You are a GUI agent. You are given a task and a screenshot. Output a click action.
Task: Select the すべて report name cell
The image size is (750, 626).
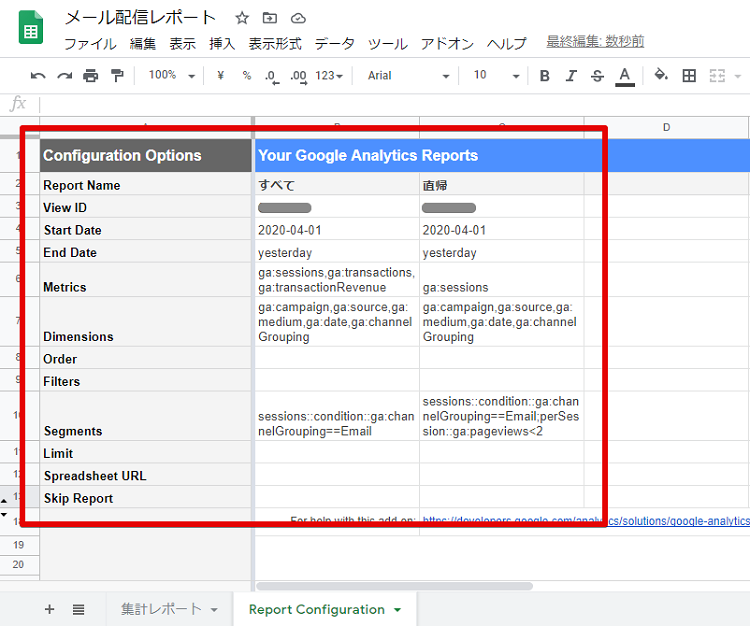pos(337,184)
